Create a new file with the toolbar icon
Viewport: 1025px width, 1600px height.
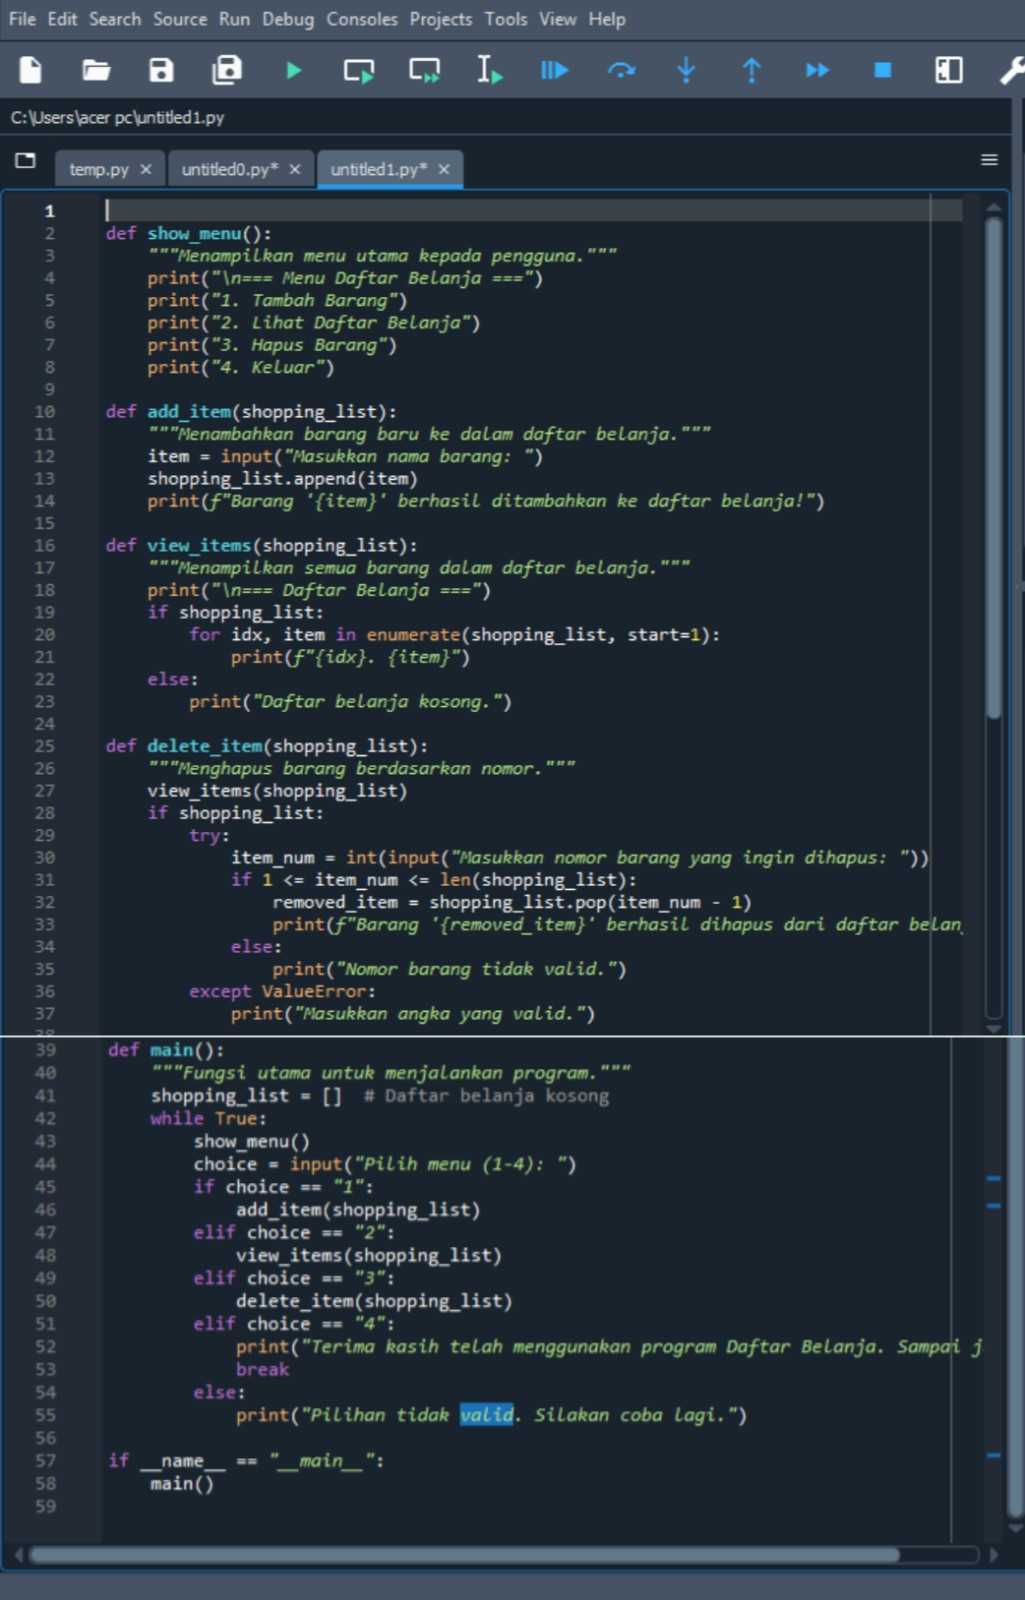31,70
